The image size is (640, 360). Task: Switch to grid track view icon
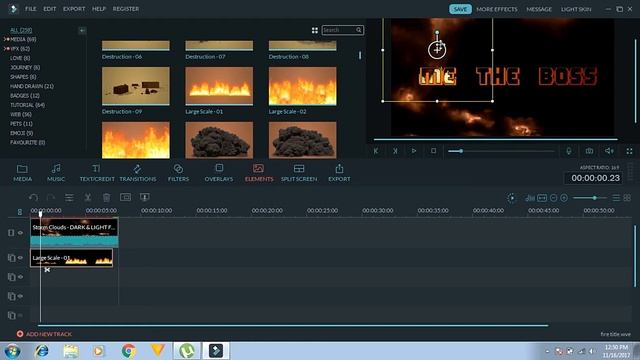(627, 198)
